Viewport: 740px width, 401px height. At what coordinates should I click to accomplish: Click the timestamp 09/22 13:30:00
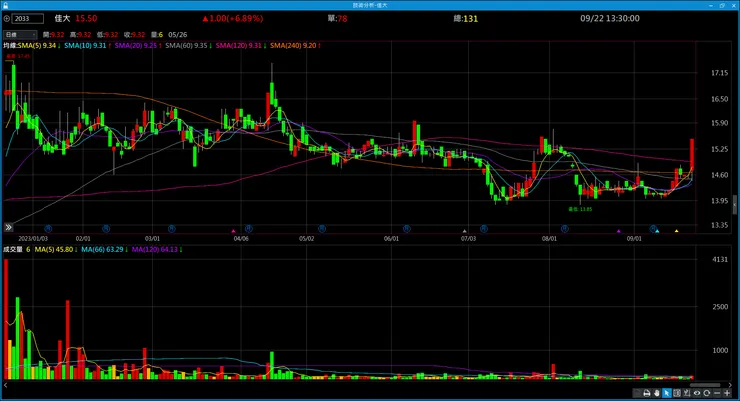point(610,18)
